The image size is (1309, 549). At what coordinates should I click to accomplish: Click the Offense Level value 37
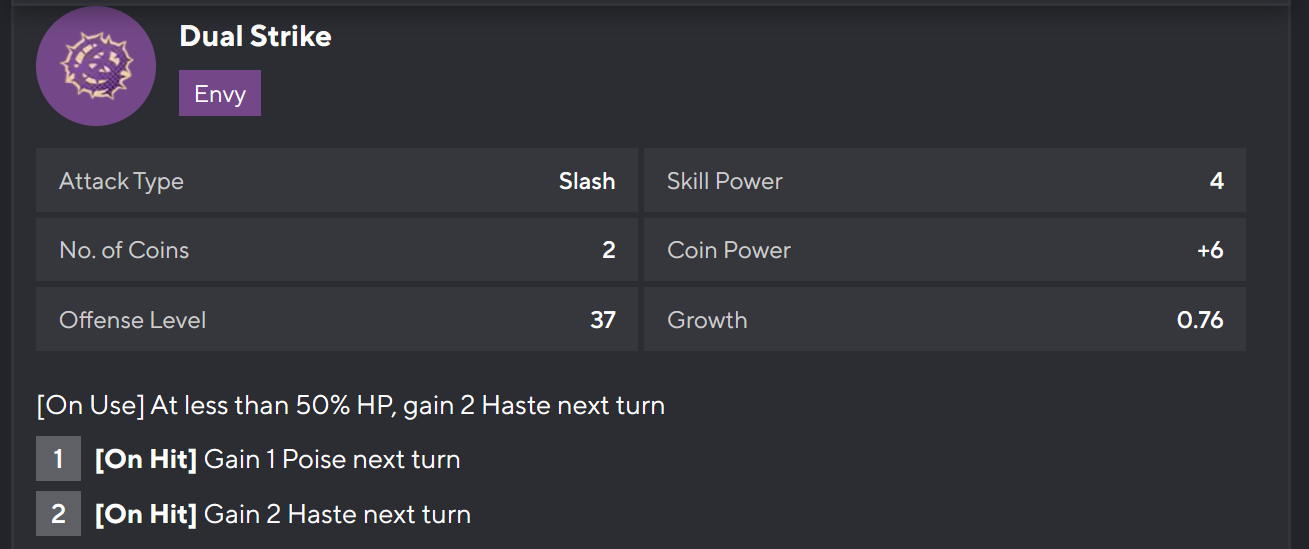coord(602,320)
